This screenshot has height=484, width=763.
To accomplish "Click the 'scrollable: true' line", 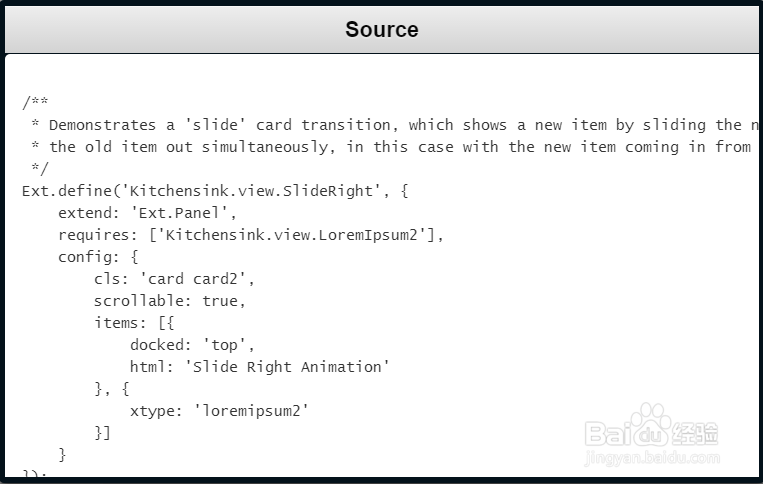I will pos(169,300).
